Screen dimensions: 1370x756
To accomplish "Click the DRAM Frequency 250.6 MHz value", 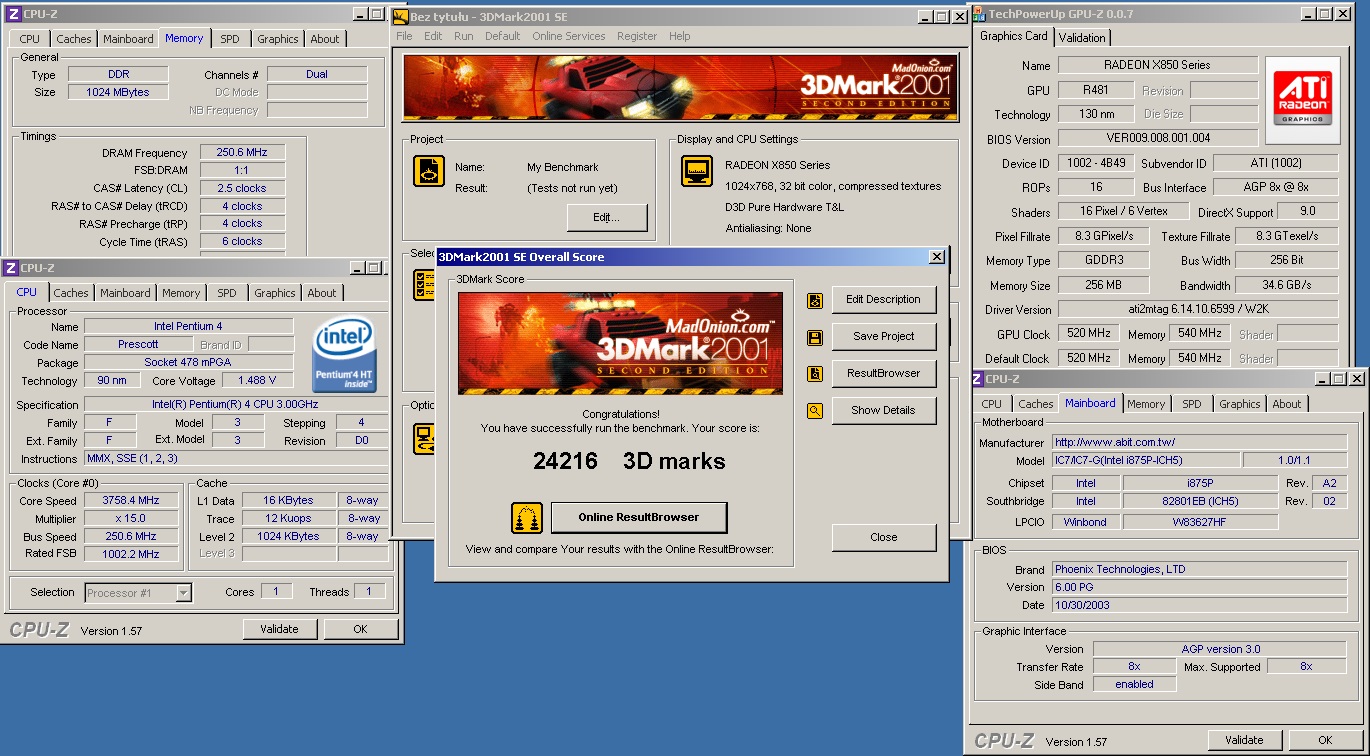I will 242,152.
